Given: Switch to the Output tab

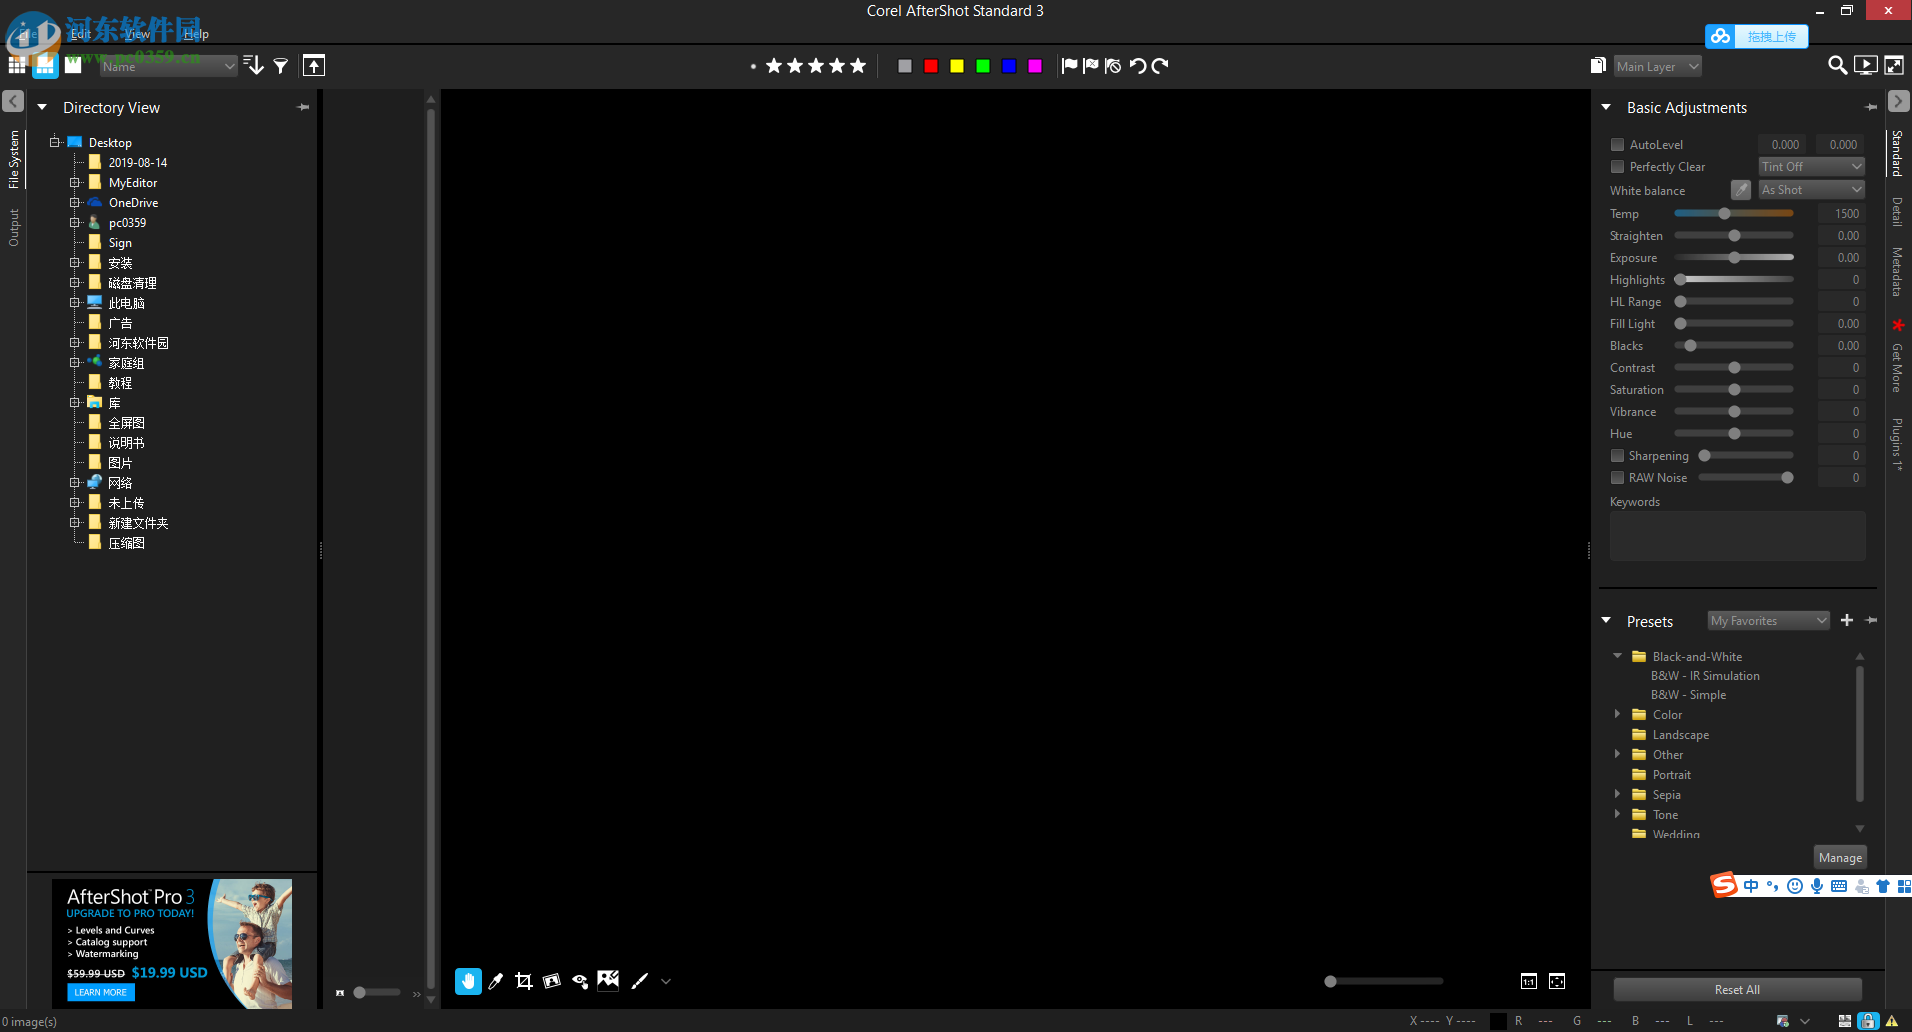Looking at the screenshot, I should tap(14, 227).
